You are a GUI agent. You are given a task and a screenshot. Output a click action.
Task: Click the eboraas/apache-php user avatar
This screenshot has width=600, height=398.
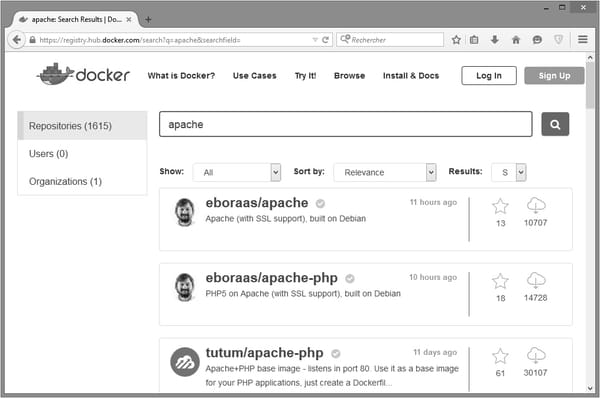click(x=185, y=287)
